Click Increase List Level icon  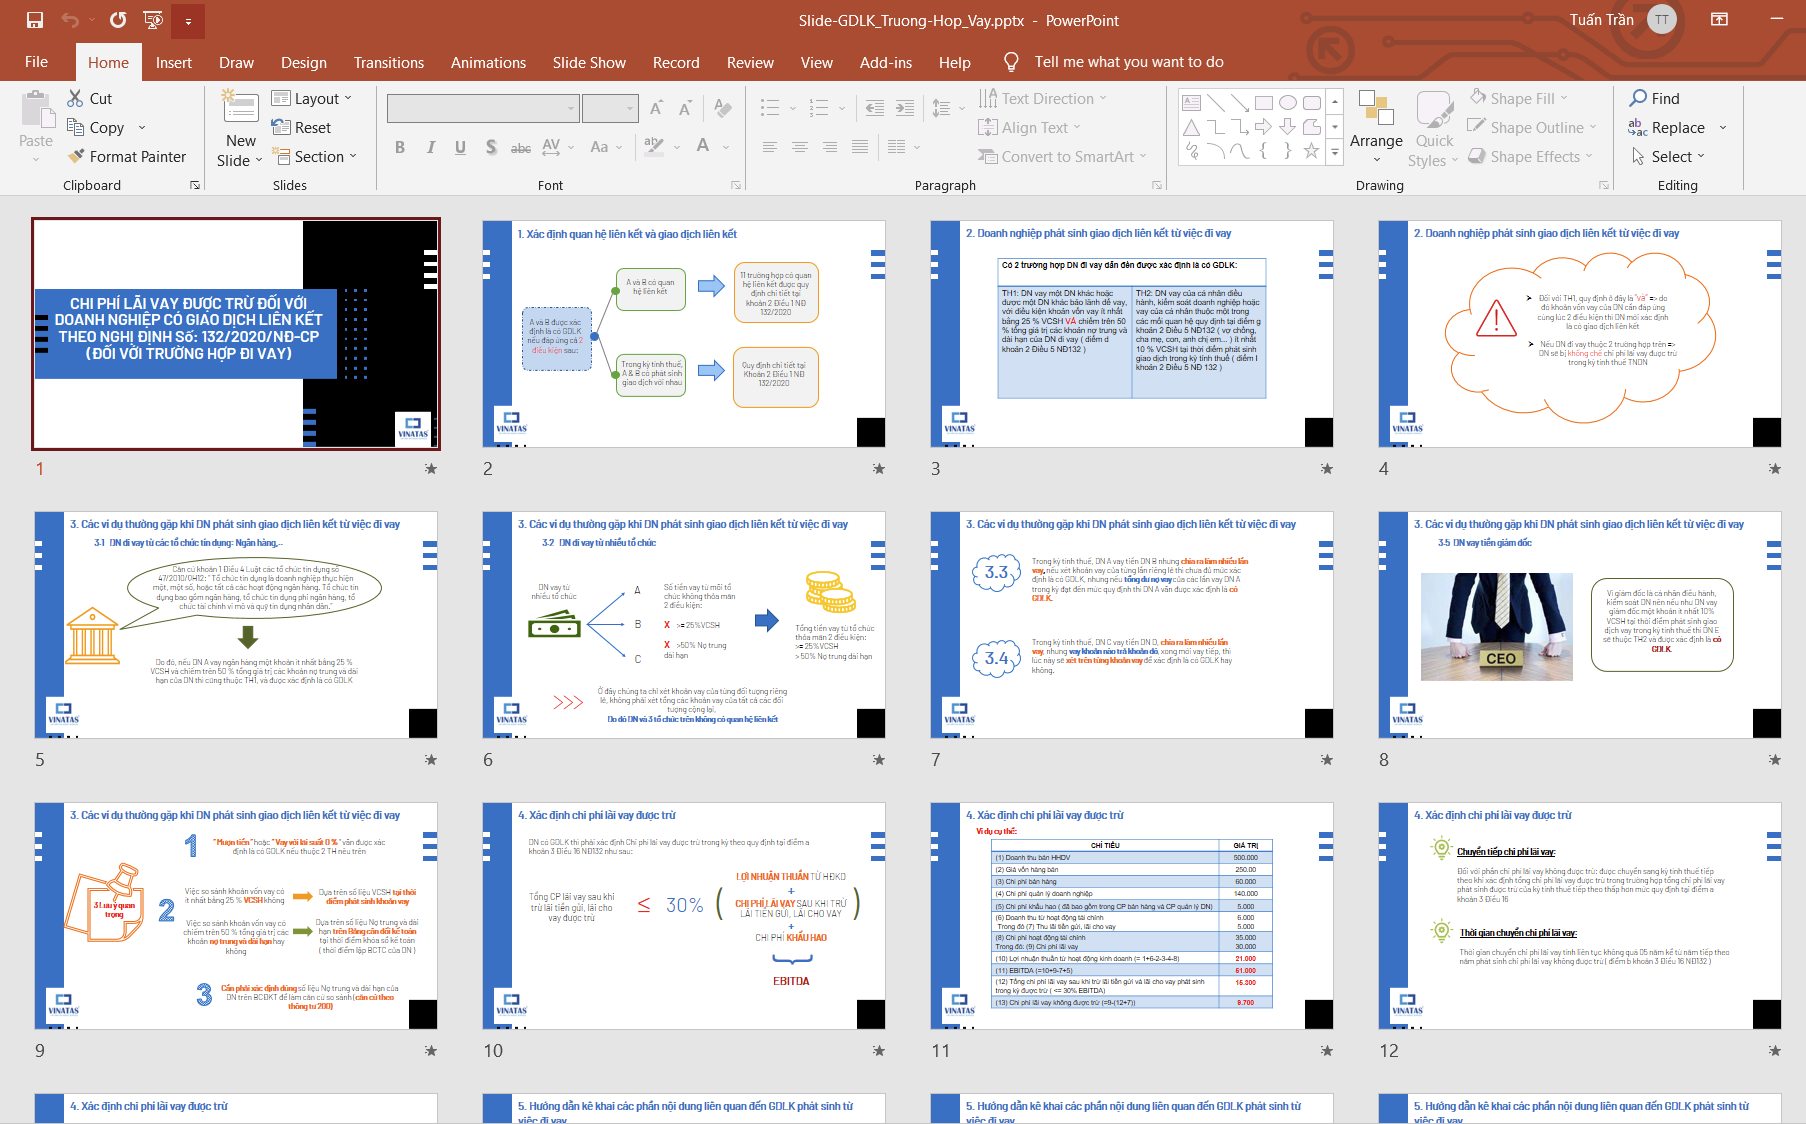click(905, 108)
